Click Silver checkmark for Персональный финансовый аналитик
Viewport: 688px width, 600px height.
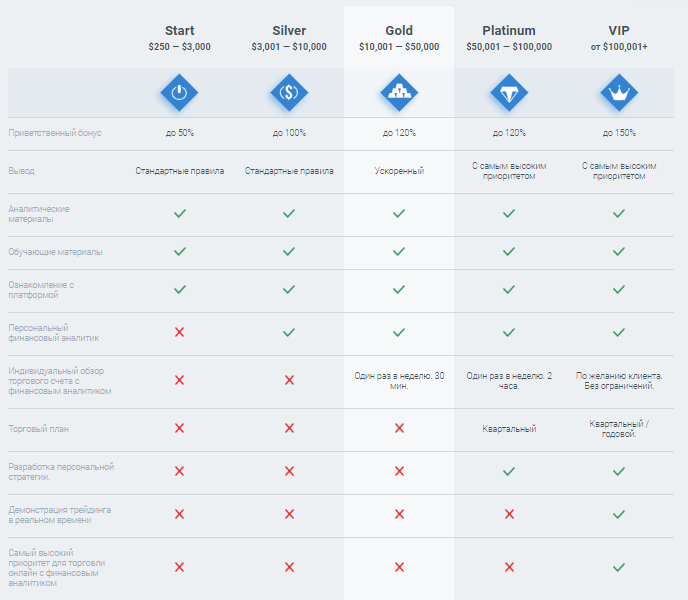click(x=289, y=332)
